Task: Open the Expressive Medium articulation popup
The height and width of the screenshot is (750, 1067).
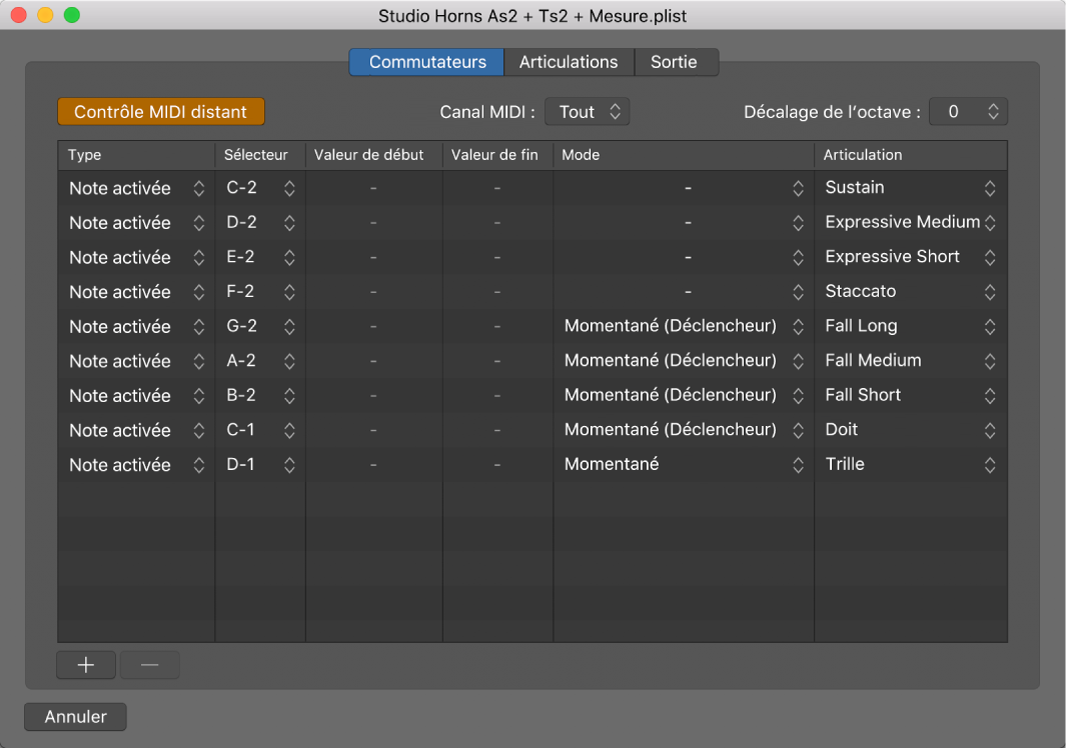Action: (x=909, y=223)
